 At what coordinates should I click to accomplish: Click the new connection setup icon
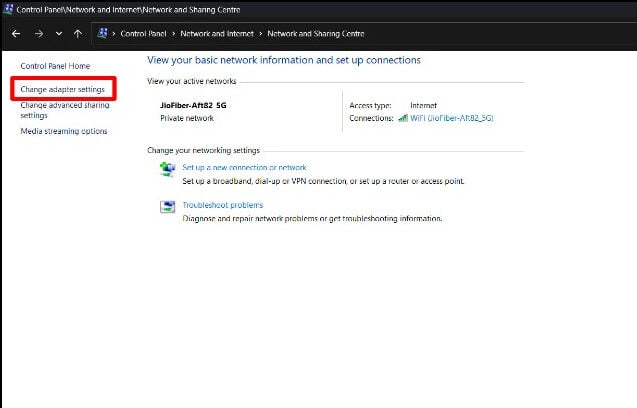[x=167, y=169]
